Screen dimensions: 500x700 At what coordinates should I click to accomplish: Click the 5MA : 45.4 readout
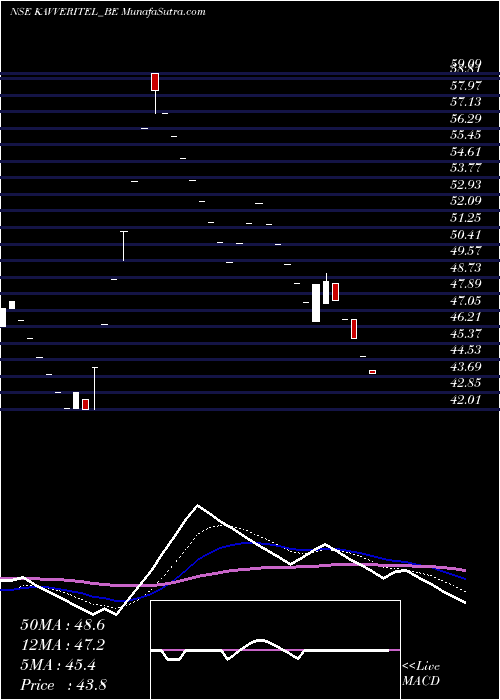[58, 665]
